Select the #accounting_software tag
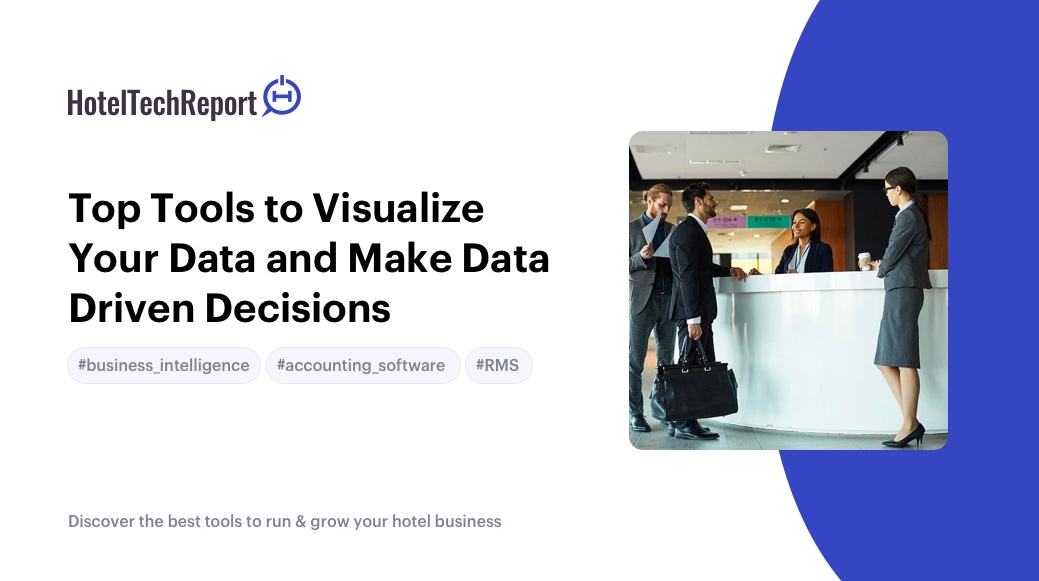This screenshot has height=581, width=1039. (x=362, y=365)
